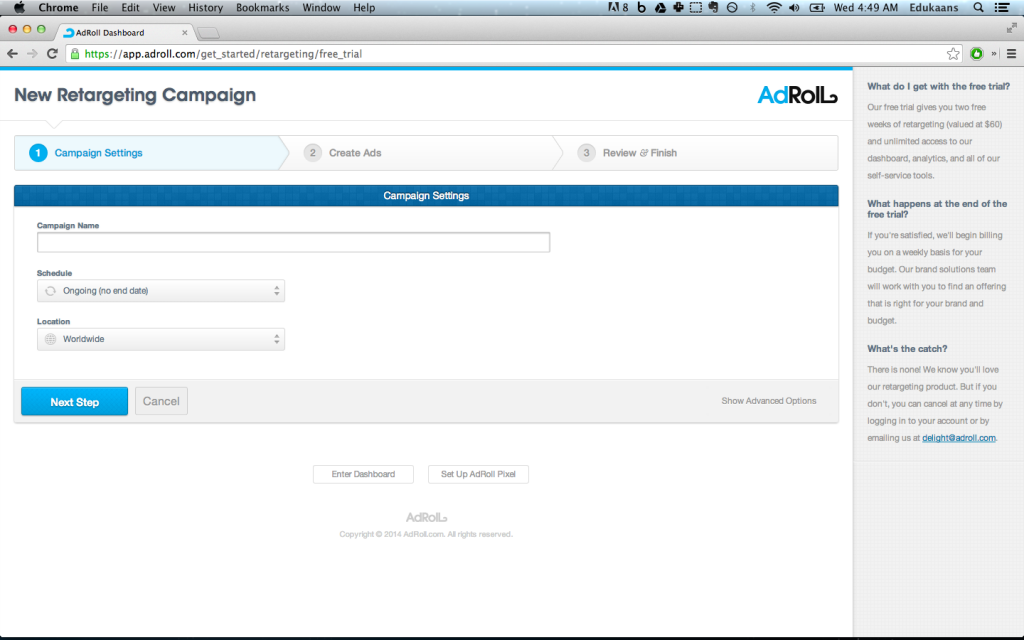
Task: Click the Google Drive menu bar icon
Action: point(660,8)
